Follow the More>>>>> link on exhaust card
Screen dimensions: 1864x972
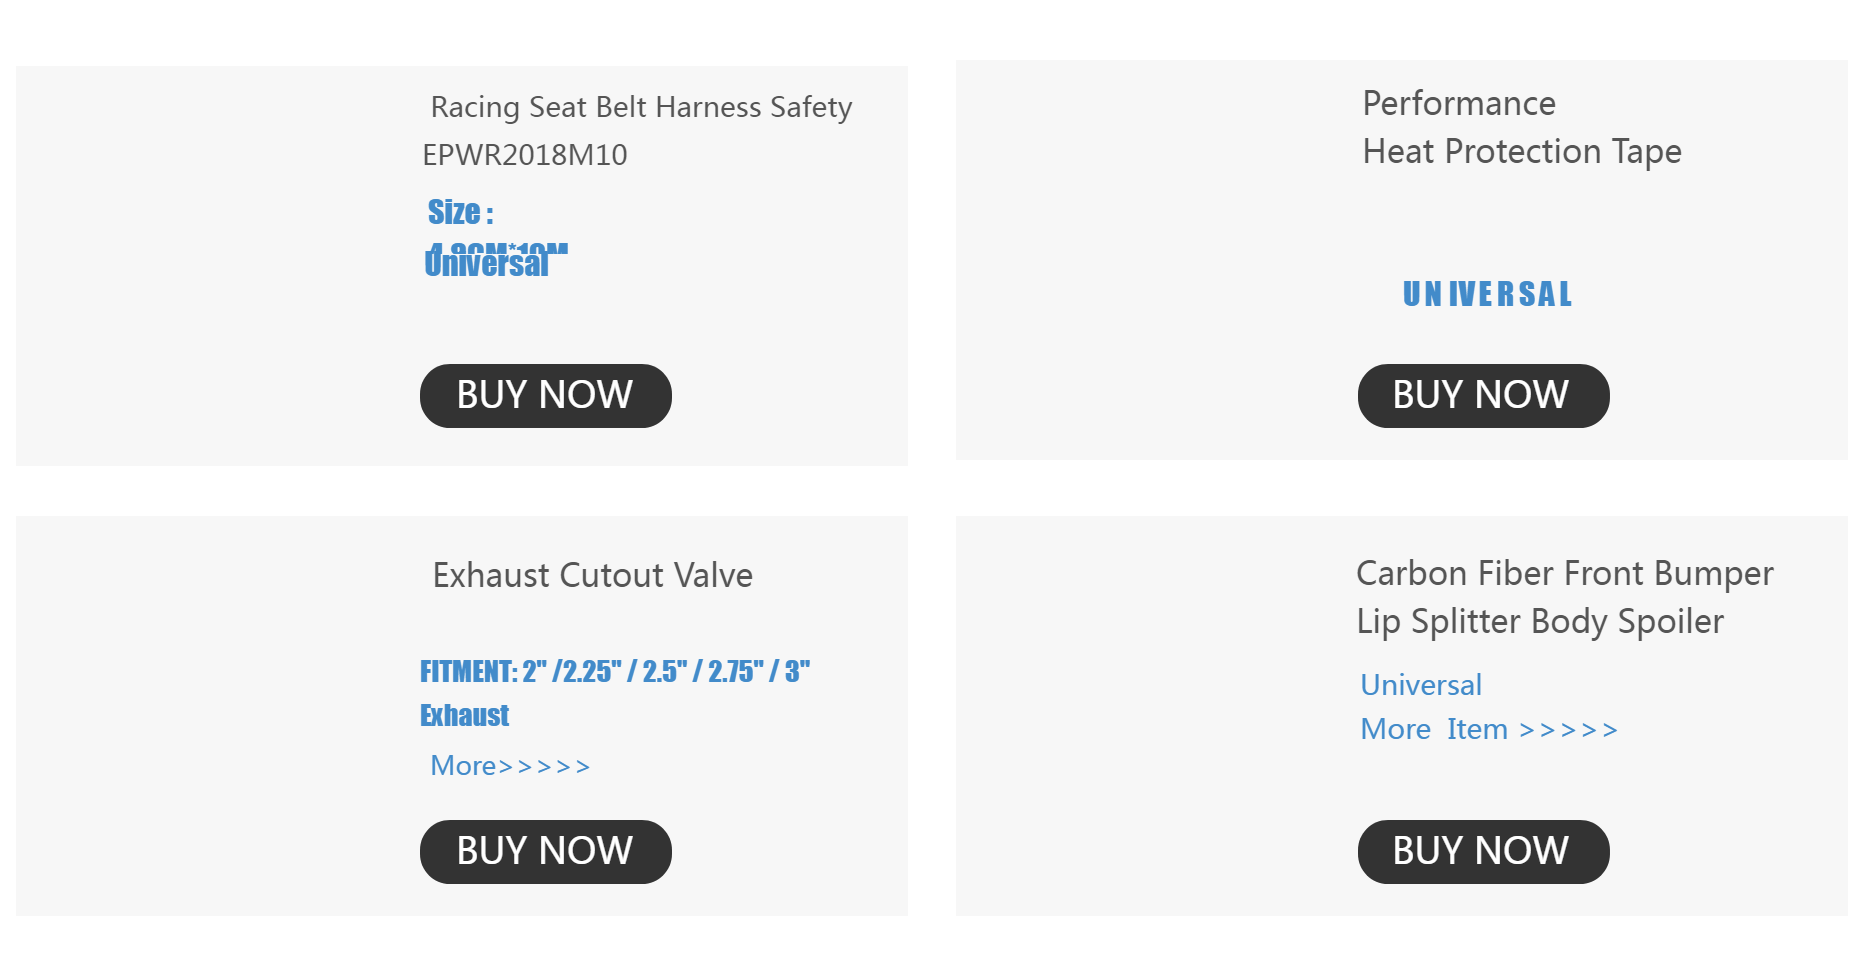coord(510,766)
